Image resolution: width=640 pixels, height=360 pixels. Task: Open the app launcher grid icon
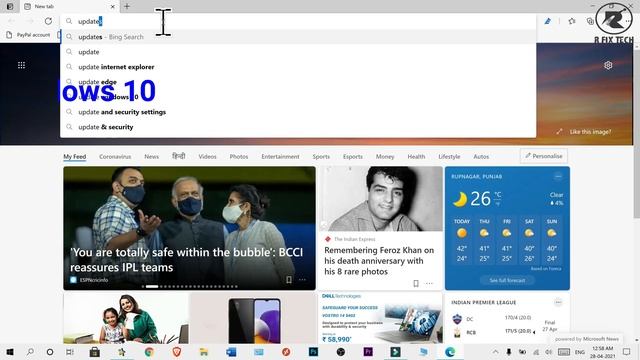coord(21,65)
